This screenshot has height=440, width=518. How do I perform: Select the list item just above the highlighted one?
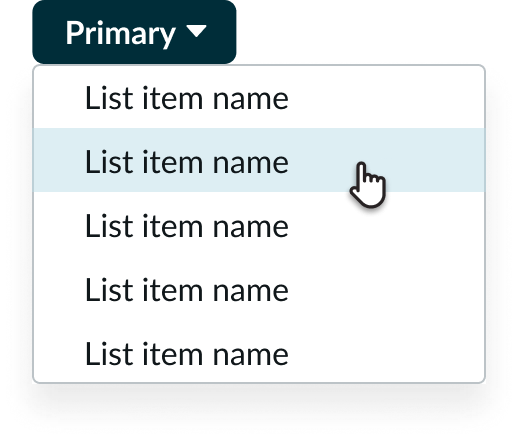coord(259,98)
